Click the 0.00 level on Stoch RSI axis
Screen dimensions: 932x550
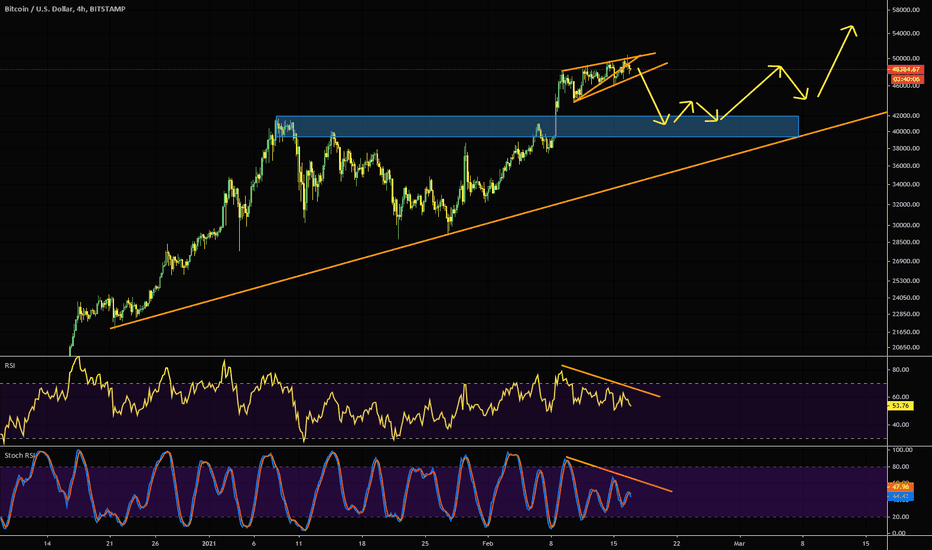click(899, 533)
